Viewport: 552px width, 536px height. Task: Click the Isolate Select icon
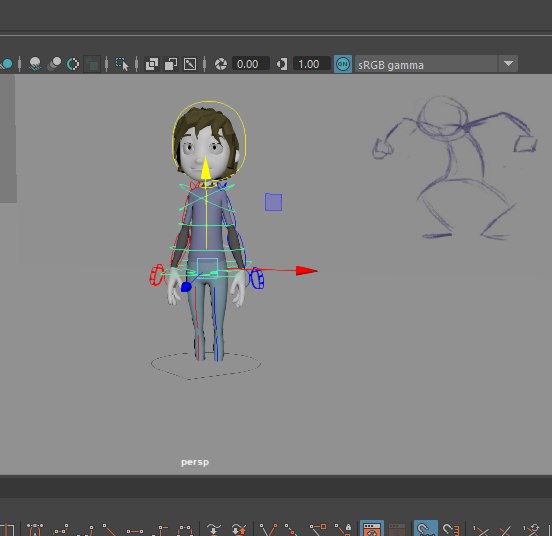(122, 64)
